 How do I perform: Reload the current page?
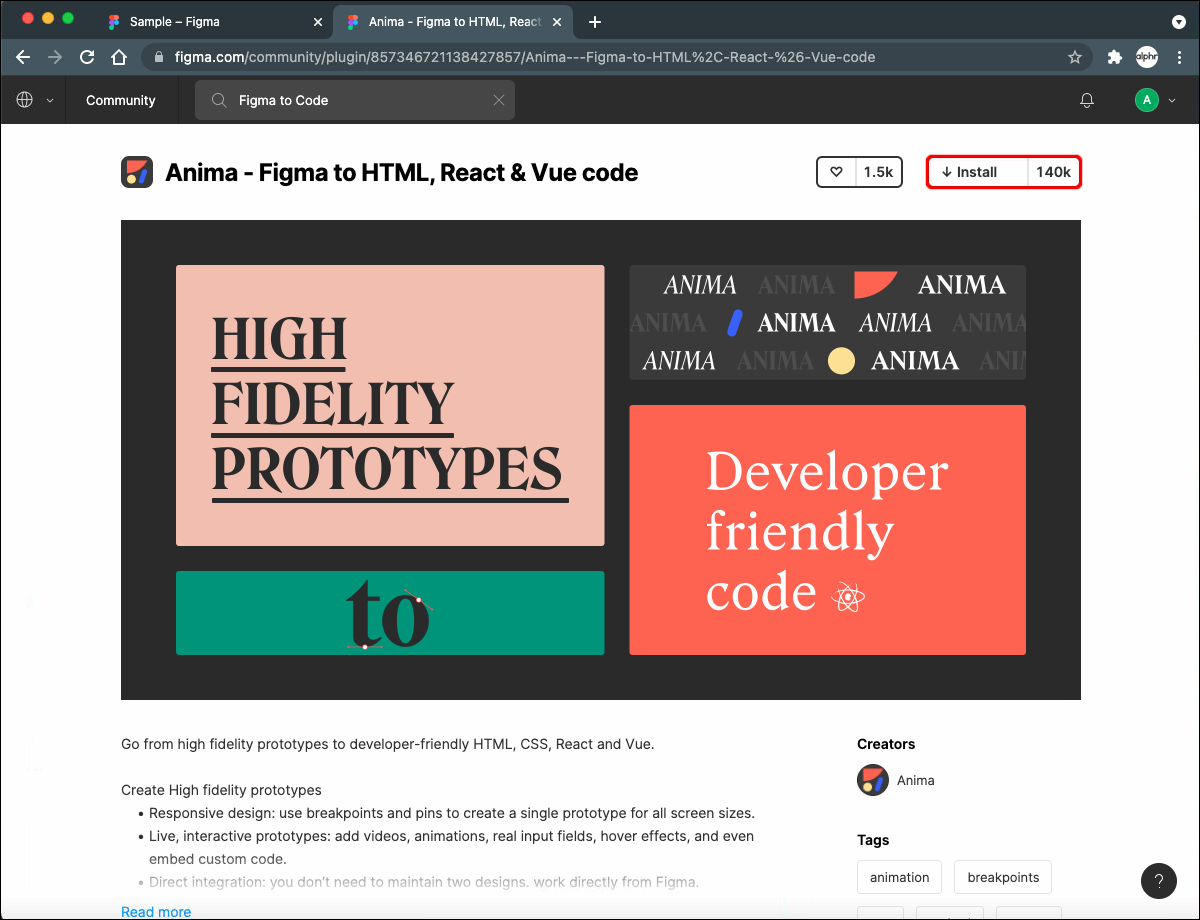[87, 57]
